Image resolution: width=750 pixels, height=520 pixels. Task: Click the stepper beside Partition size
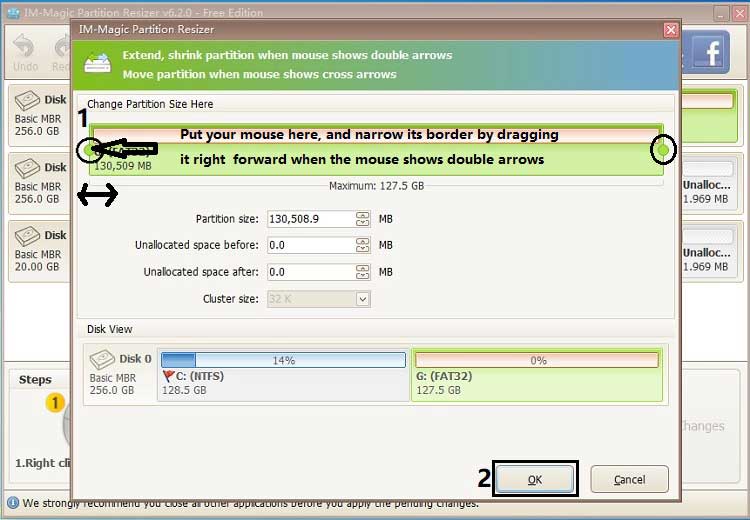(x=362, y=219)
